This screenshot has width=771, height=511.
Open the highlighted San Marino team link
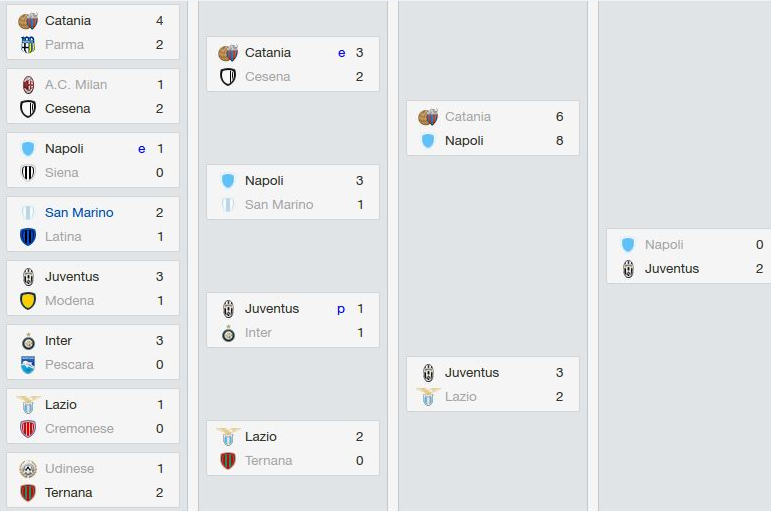79,212
